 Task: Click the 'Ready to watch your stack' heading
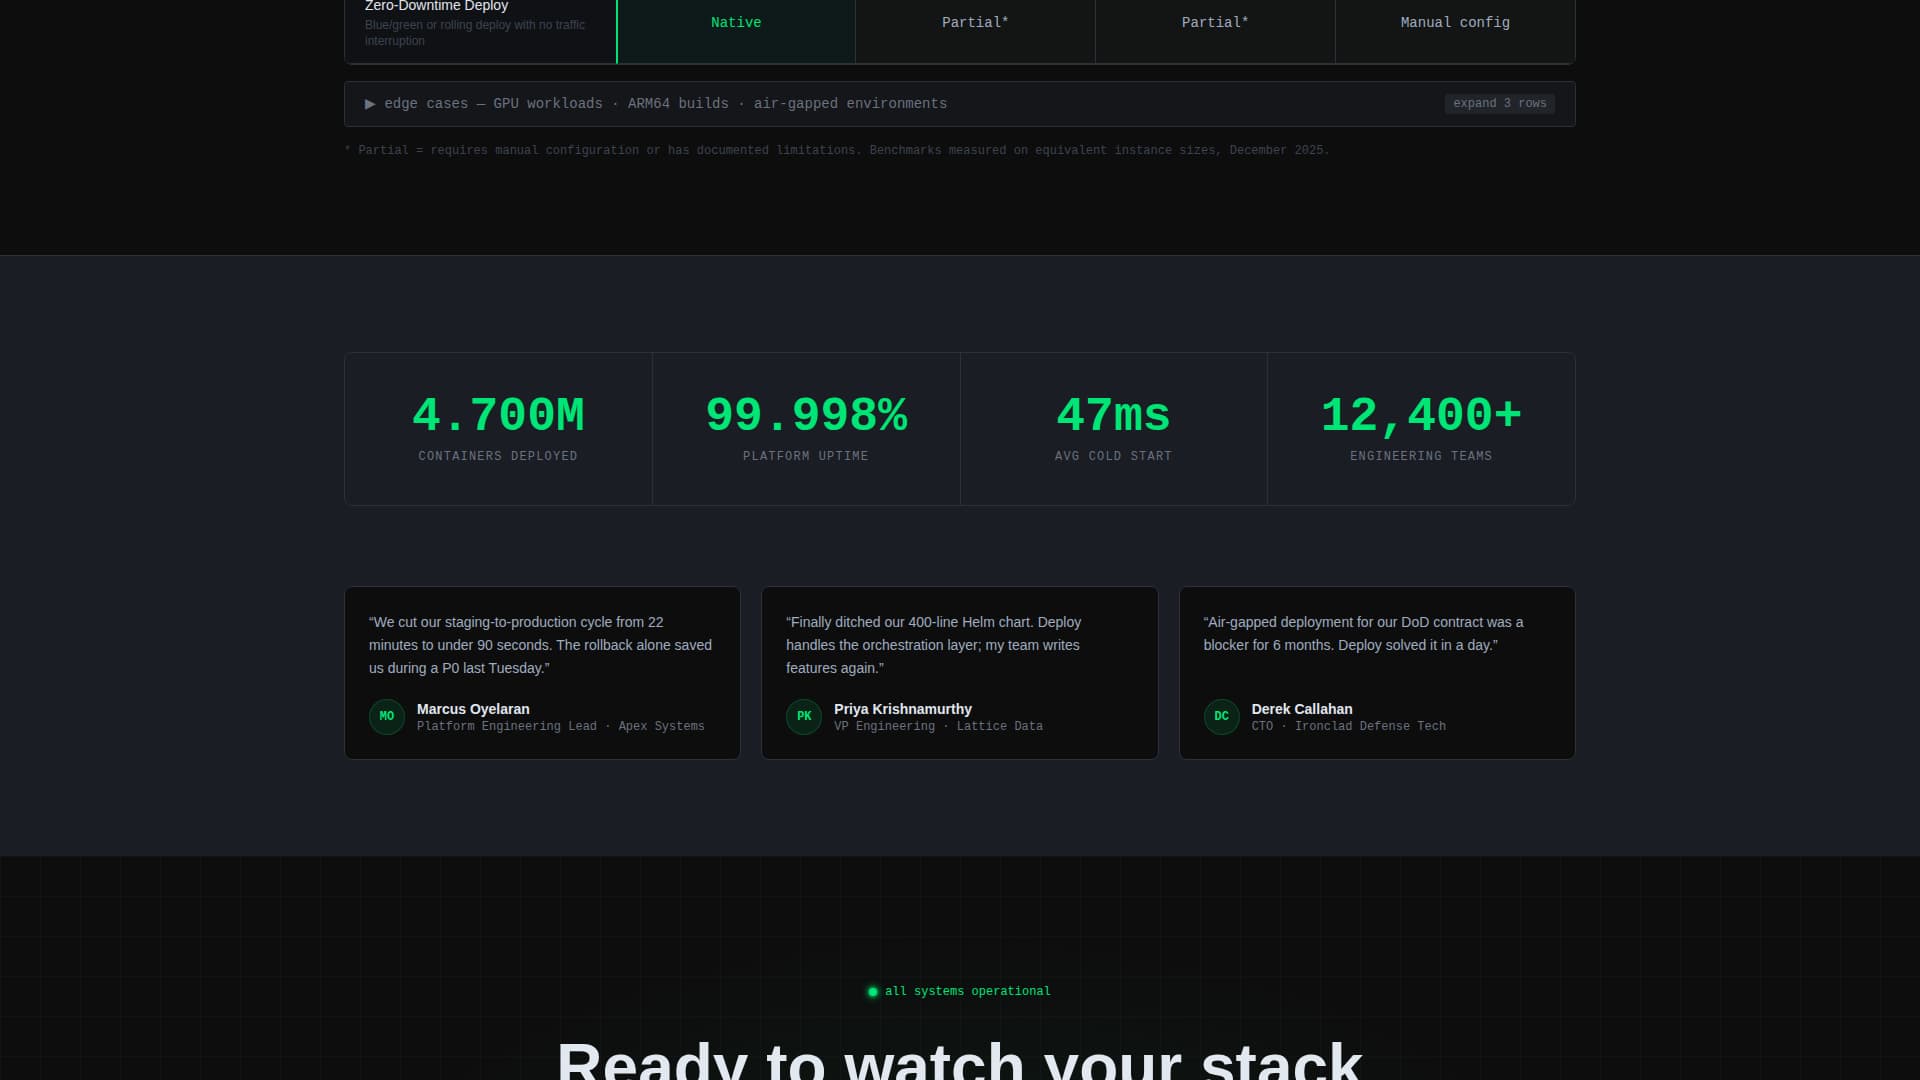pos(960,1060)
